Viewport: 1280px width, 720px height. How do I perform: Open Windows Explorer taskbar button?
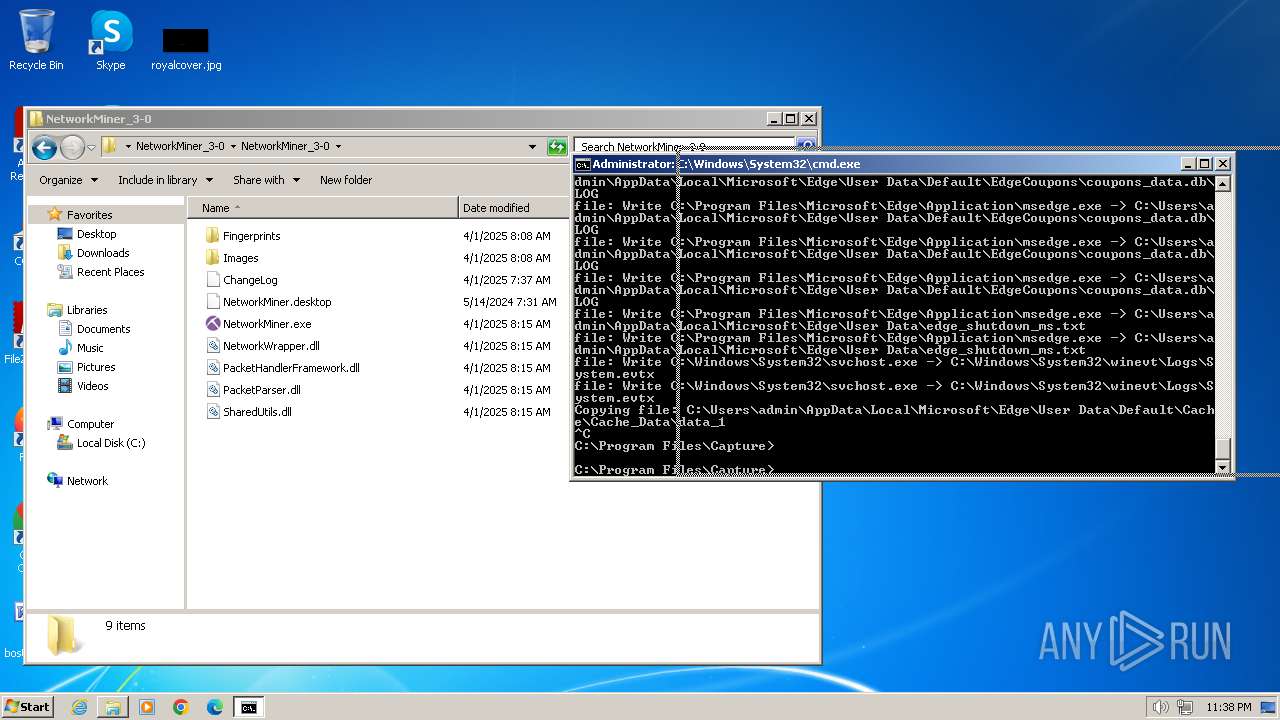click(113, 707)
